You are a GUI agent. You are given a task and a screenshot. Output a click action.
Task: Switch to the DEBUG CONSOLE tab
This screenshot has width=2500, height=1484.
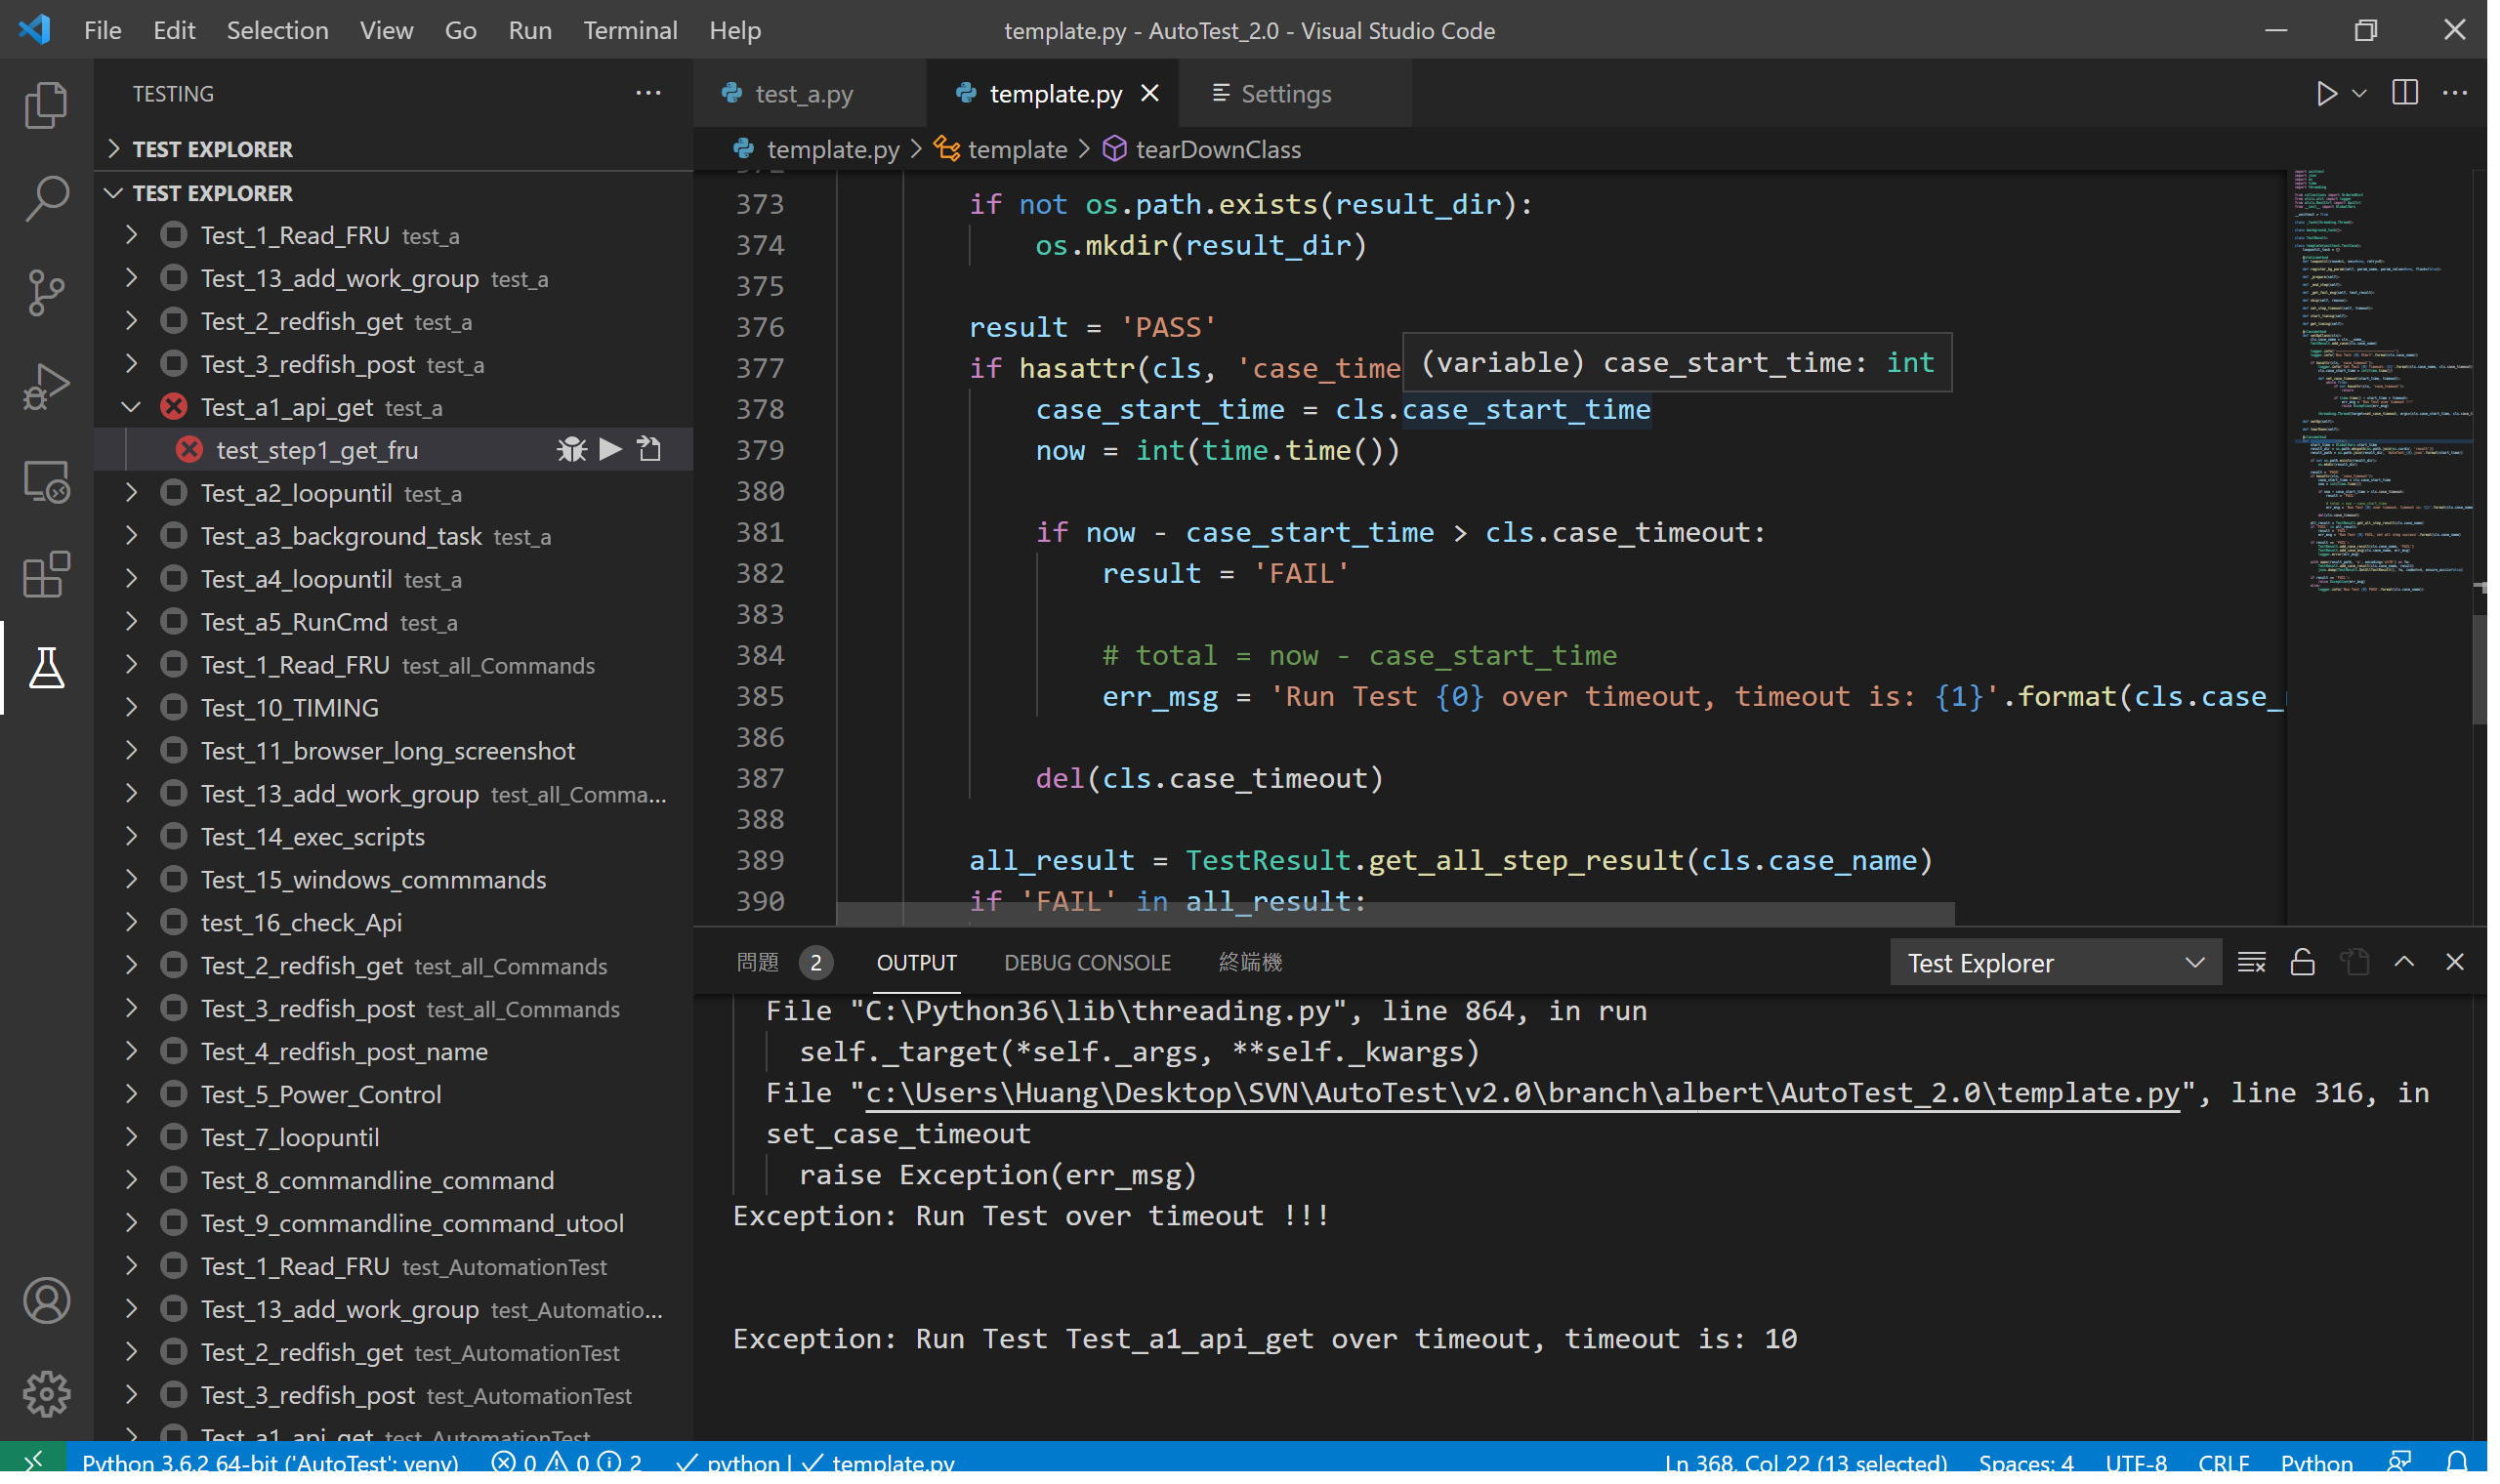click(x=1088, y=962)
